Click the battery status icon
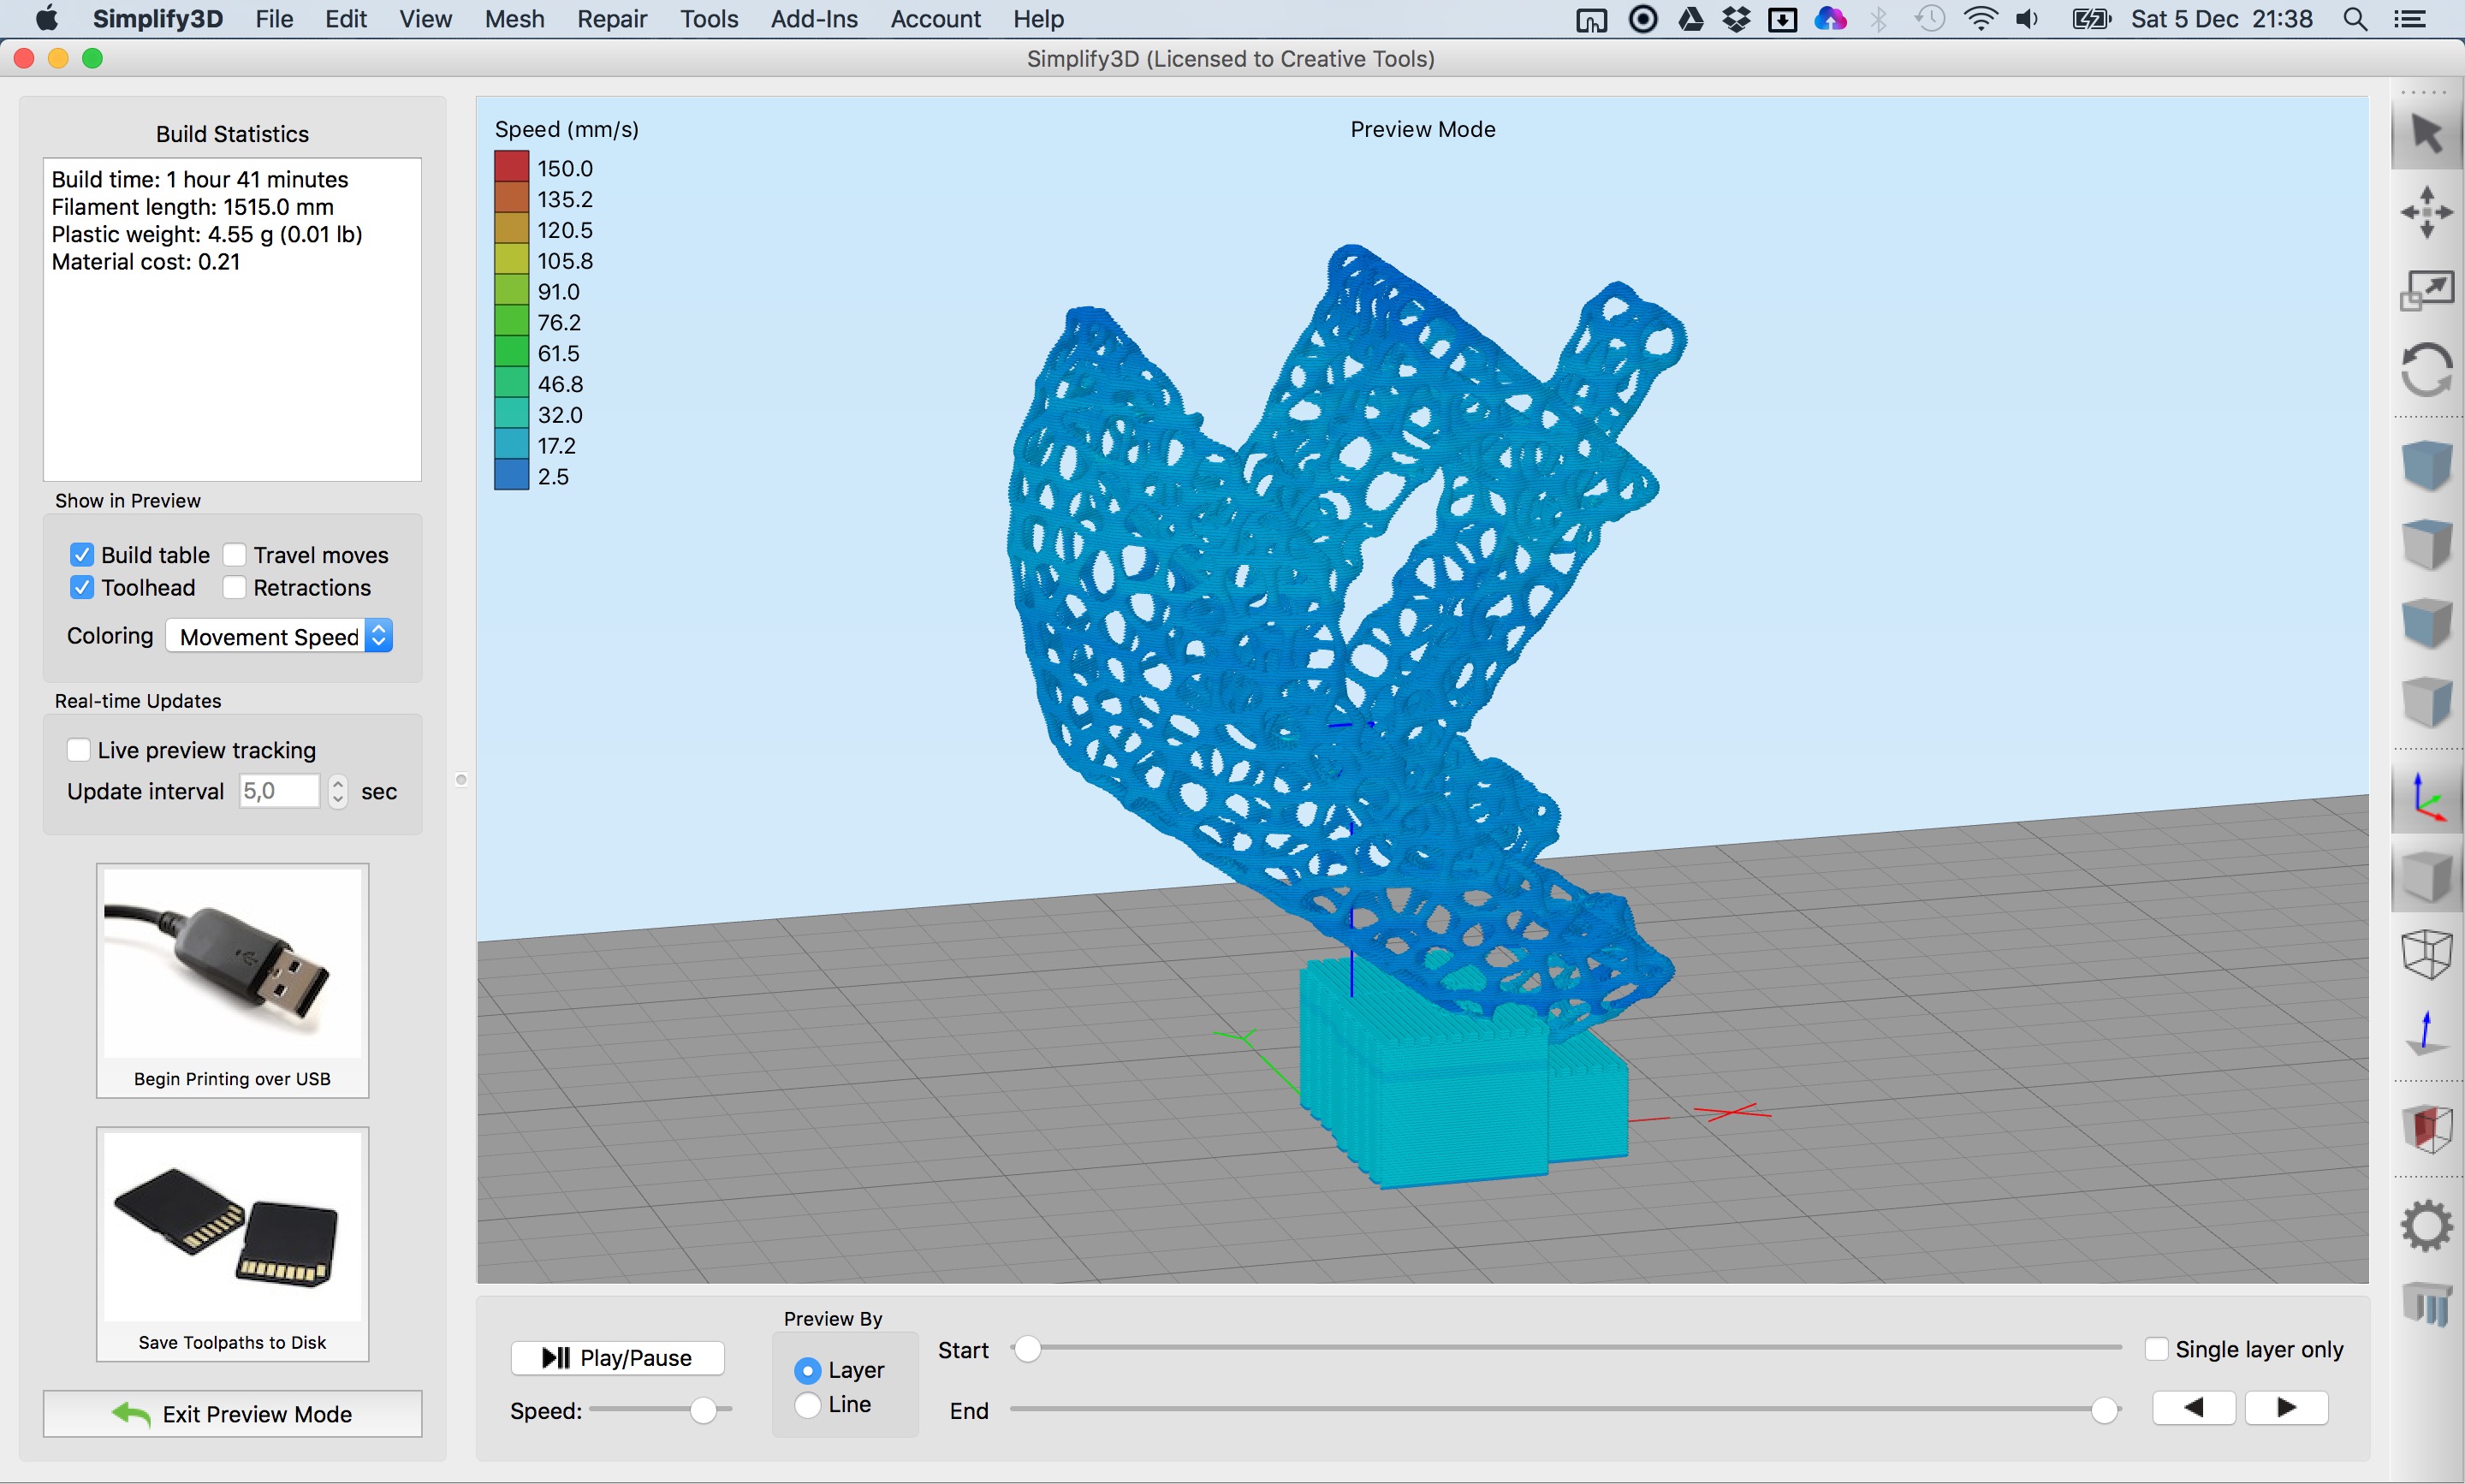The image size is (2465, 1484). 2090,19
